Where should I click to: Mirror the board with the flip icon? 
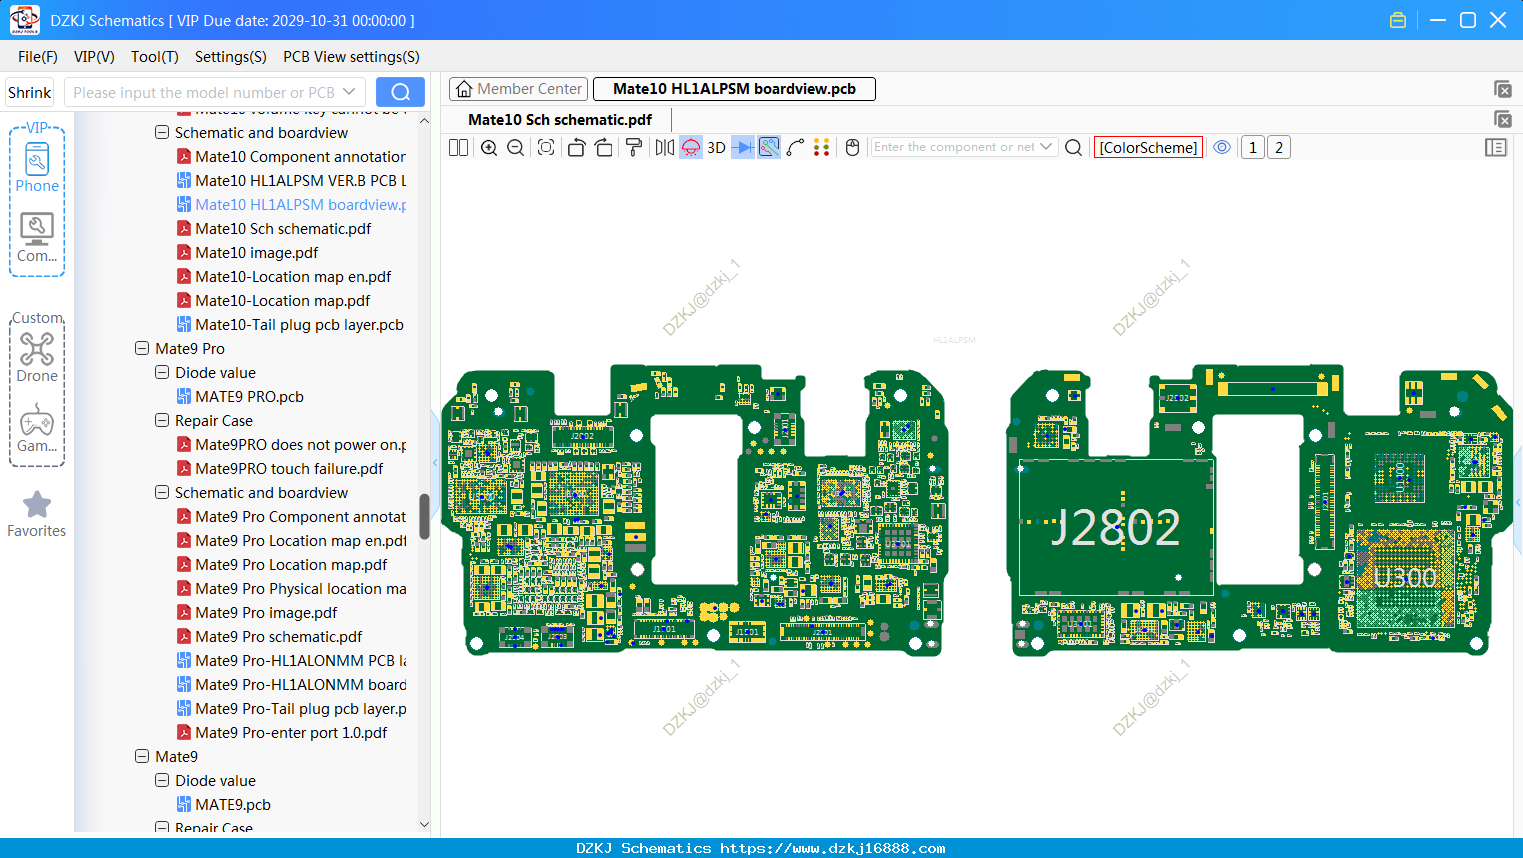[664, 148]
